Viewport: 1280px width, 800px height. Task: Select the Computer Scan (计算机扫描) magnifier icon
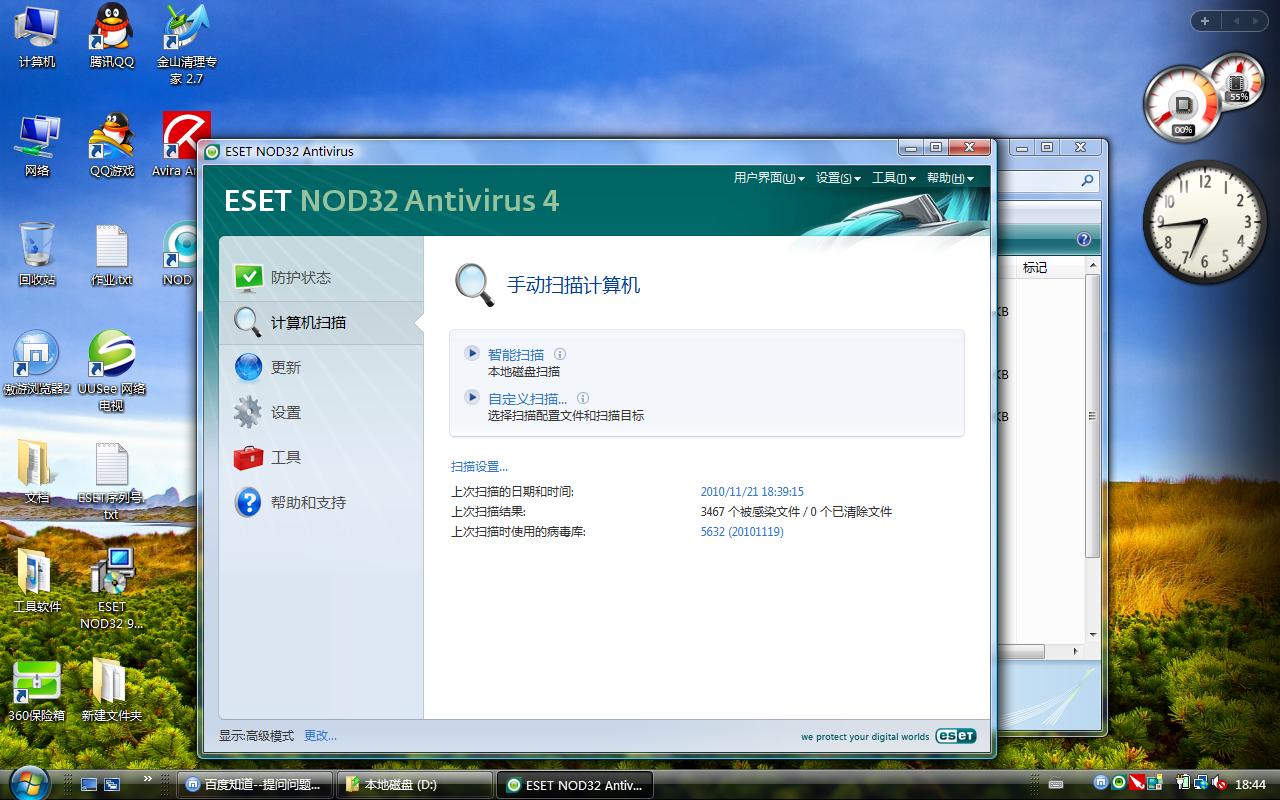coord(248,322)
